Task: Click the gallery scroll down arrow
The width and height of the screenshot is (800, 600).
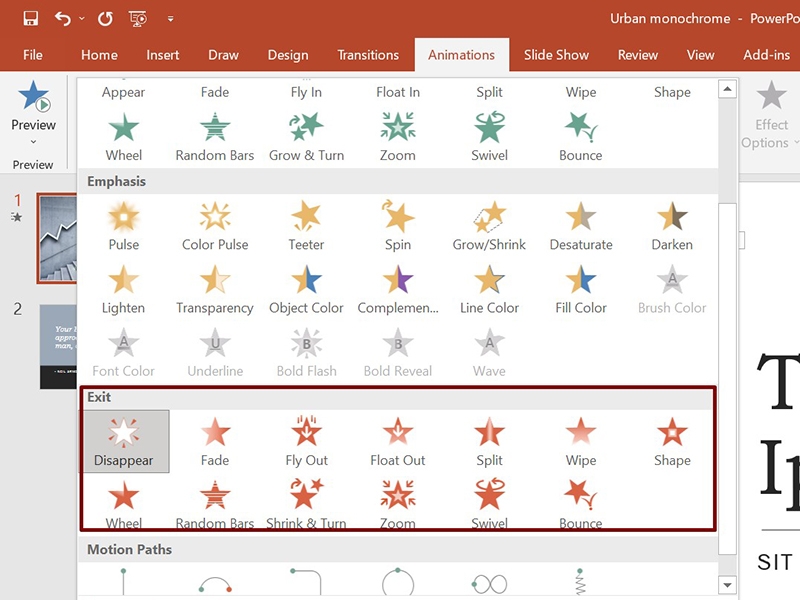Action: point(727,585)
